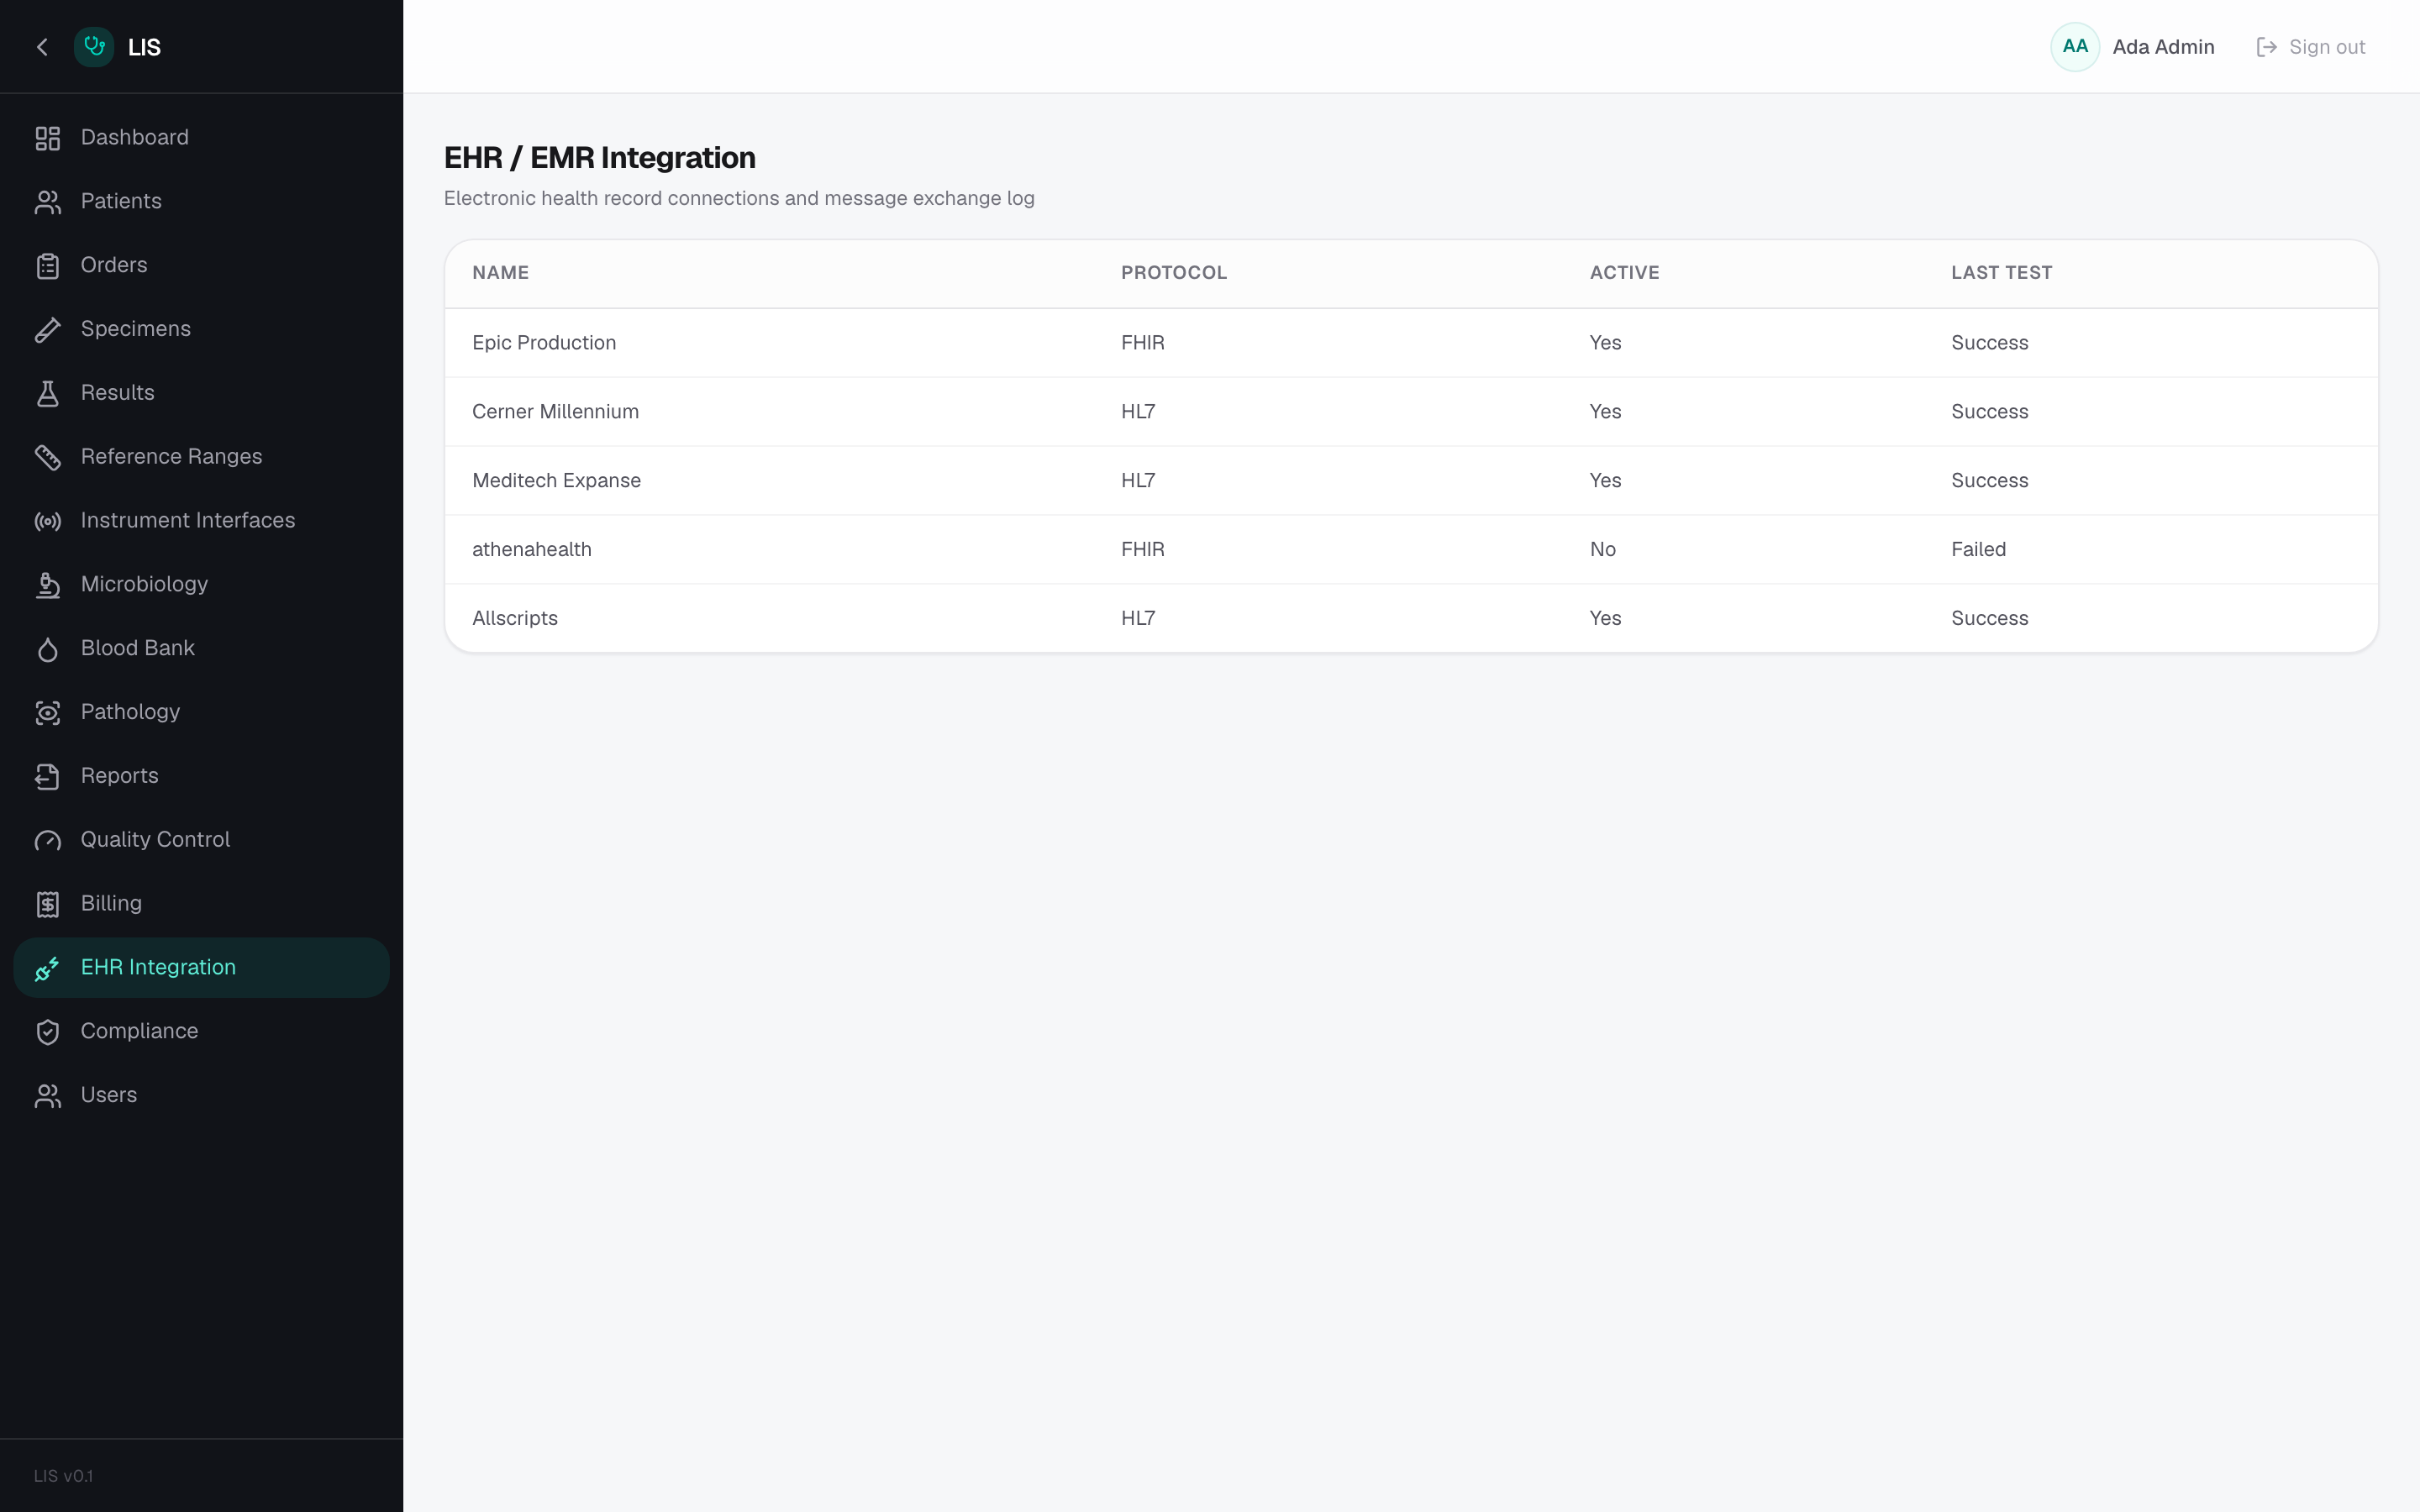Select the Epic Production row name
Screen dimensions: 2420x1512
point(544,343)
